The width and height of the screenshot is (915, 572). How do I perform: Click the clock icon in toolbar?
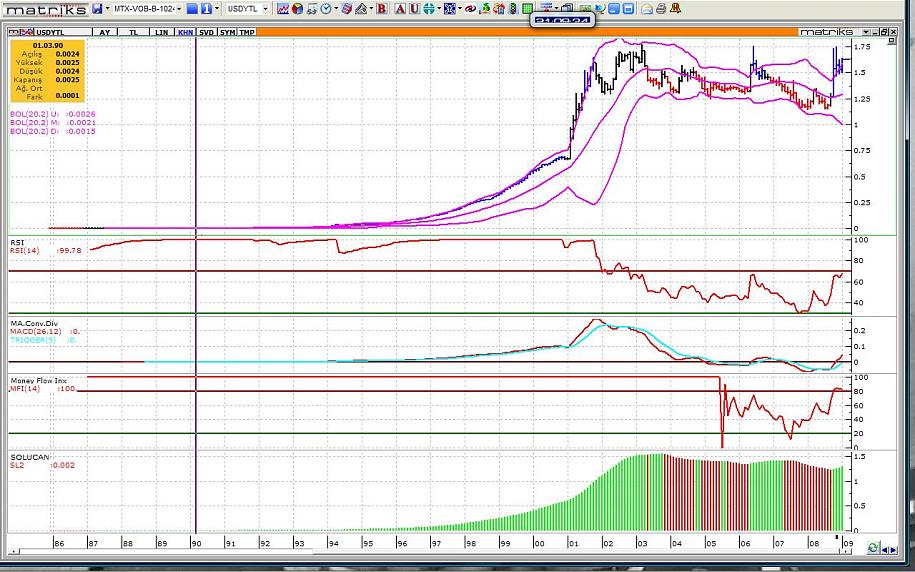click(x=326, y=9)
